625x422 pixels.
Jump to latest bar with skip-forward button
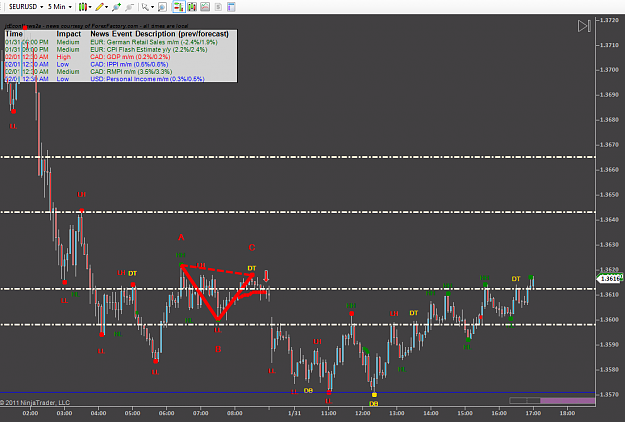pos(584,26)
